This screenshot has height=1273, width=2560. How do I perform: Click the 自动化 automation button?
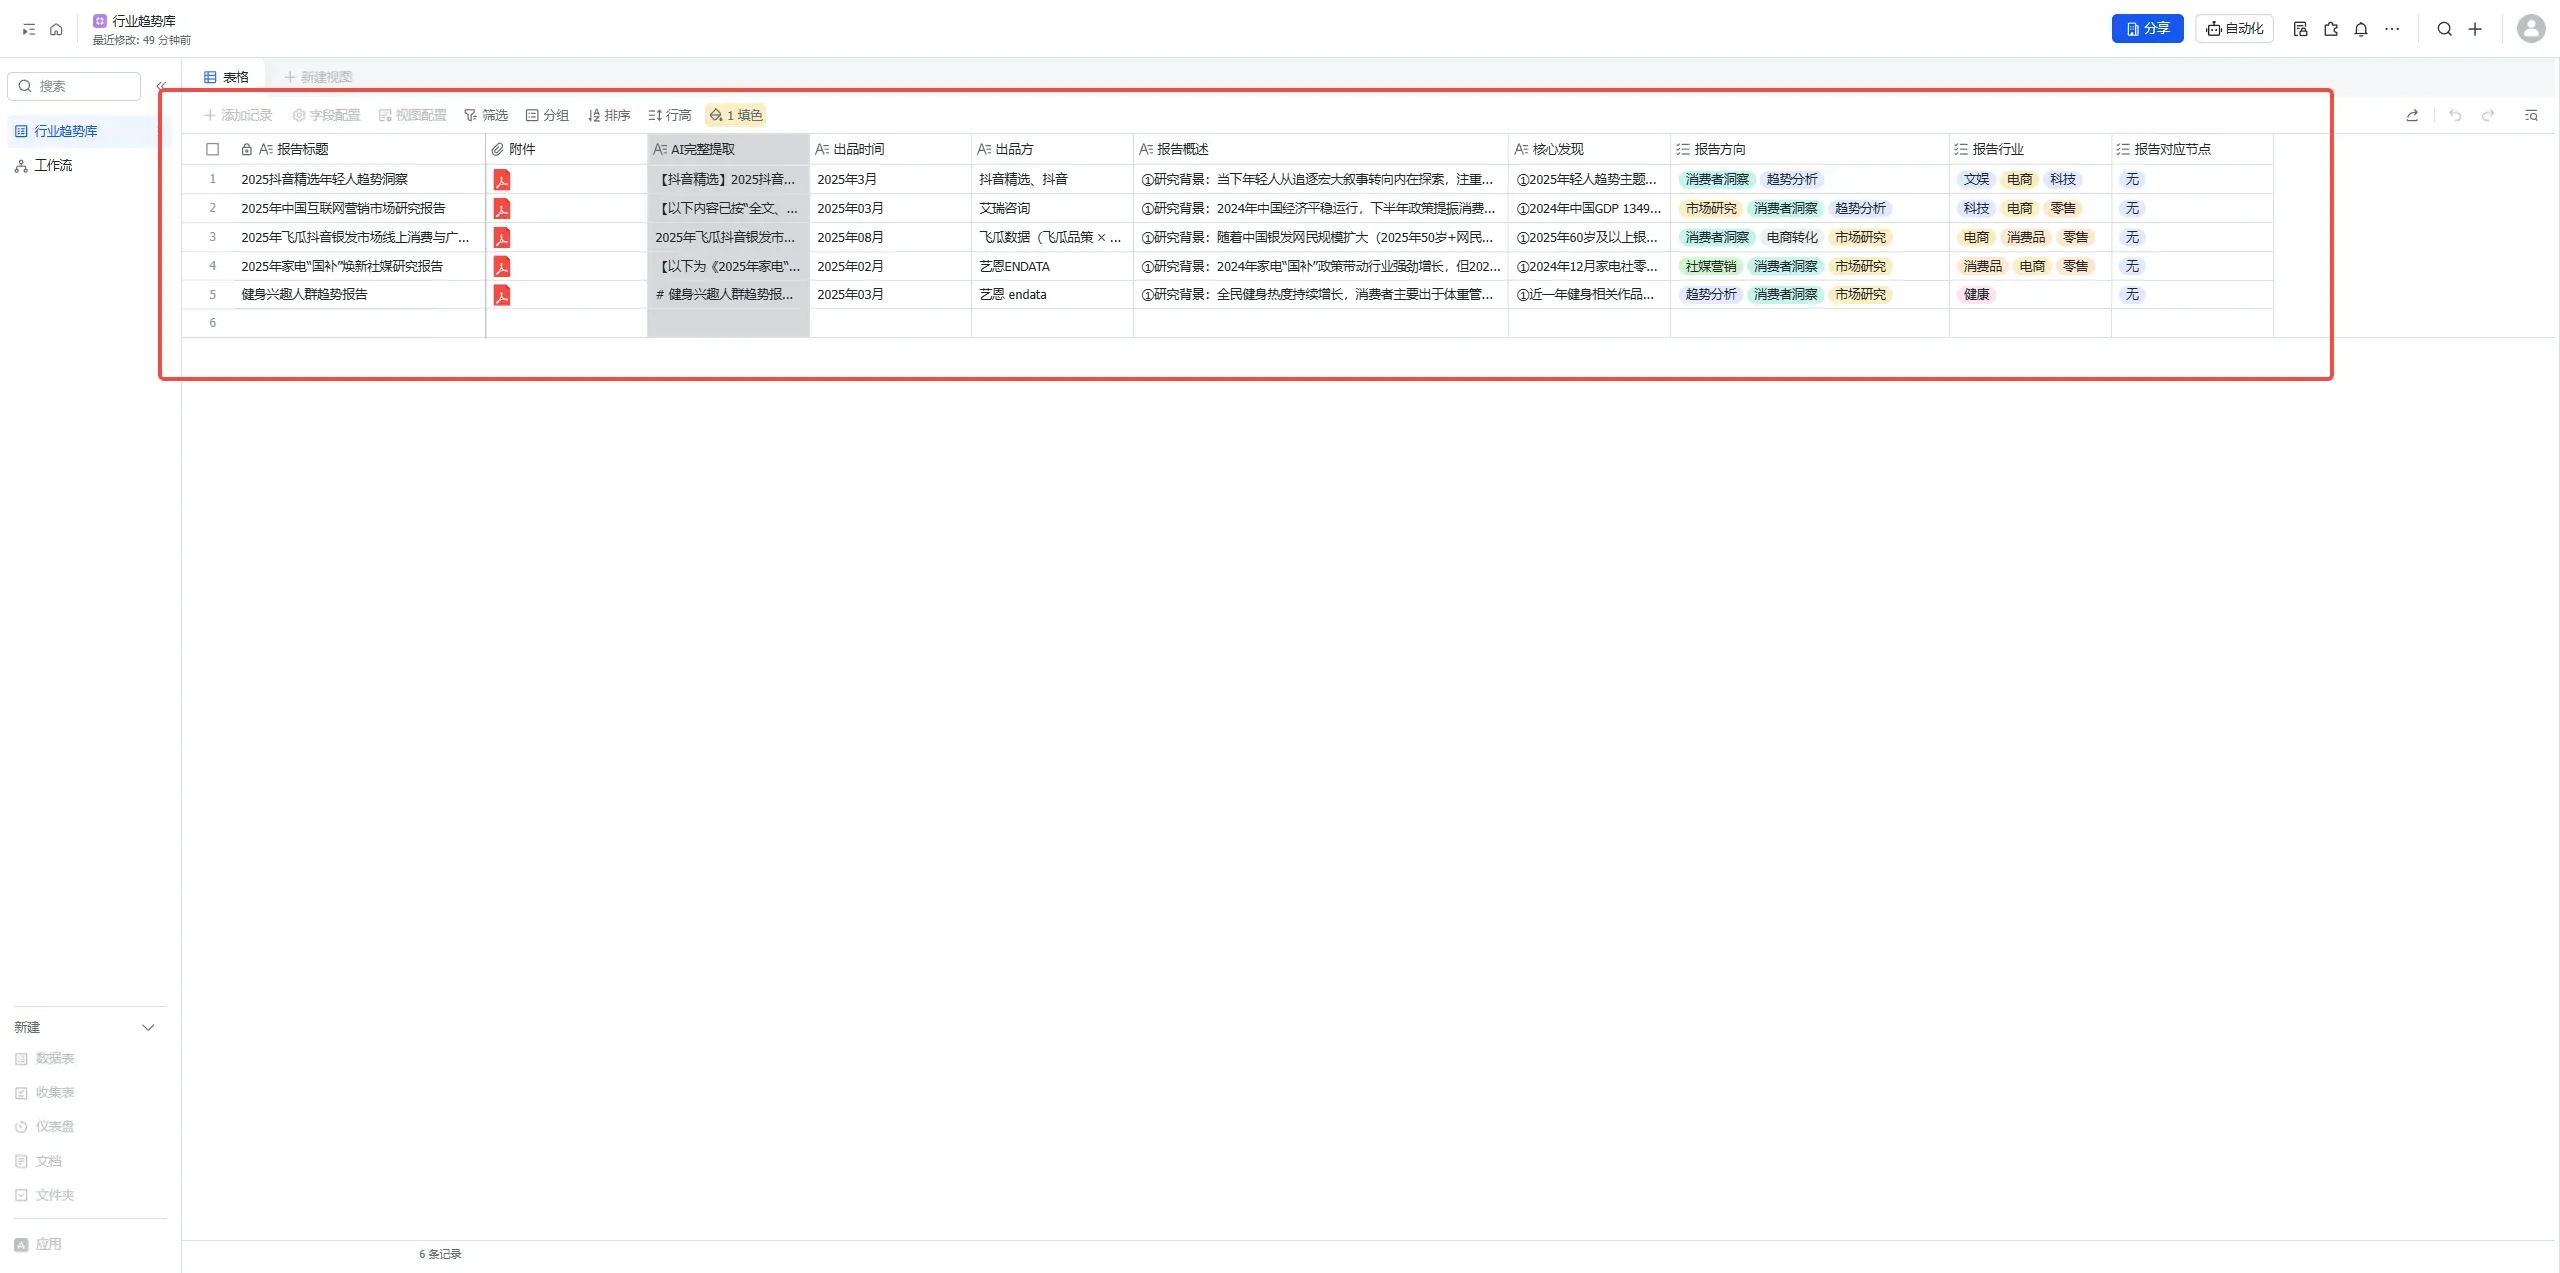click(x=2234, y=29)
